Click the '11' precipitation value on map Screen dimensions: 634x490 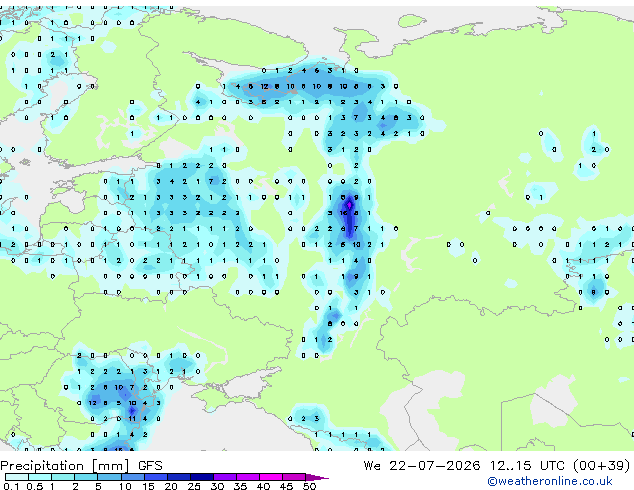click(132, 419)
